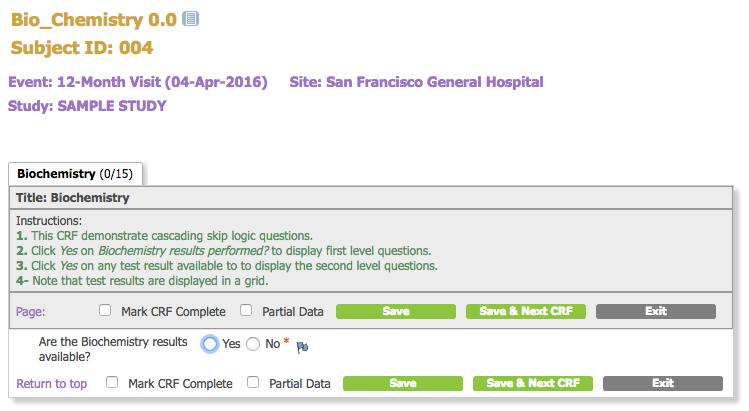Click the Subject ID: 004 heading
Viewport: 749px width, 411px height.
[82, 47]
